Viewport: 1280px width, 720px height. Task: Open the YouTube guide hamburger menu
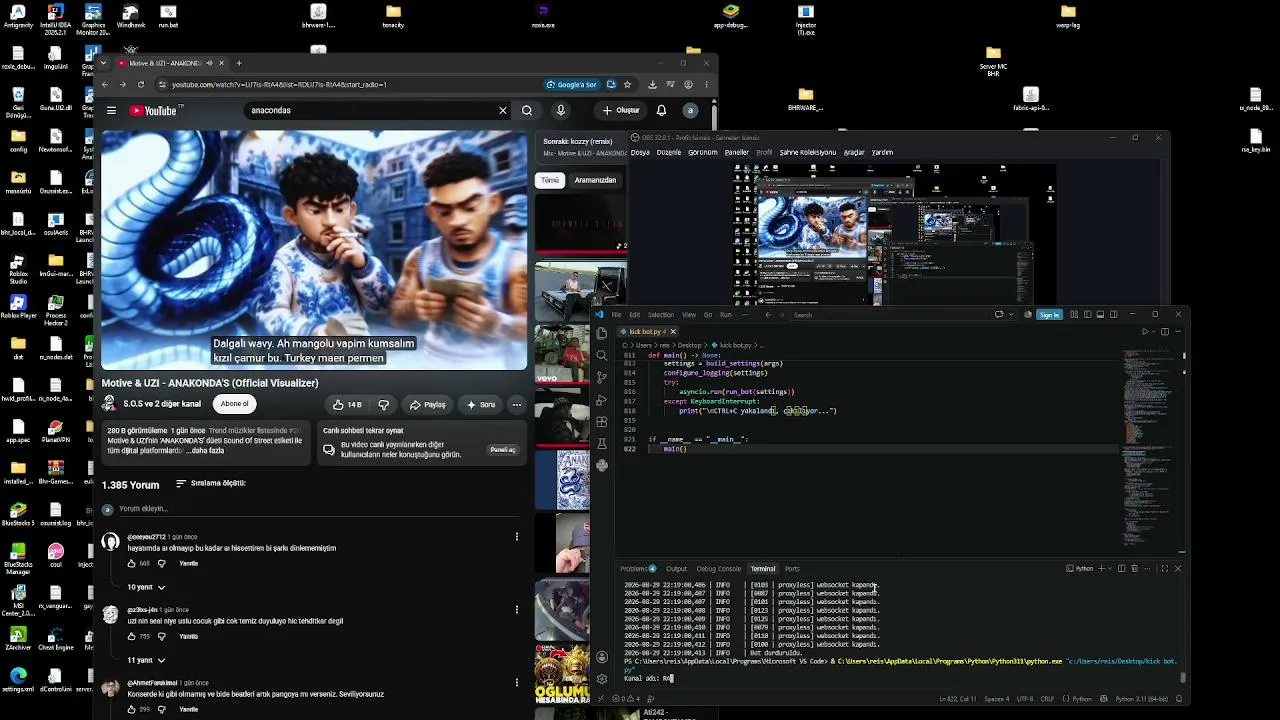(111, 110)
